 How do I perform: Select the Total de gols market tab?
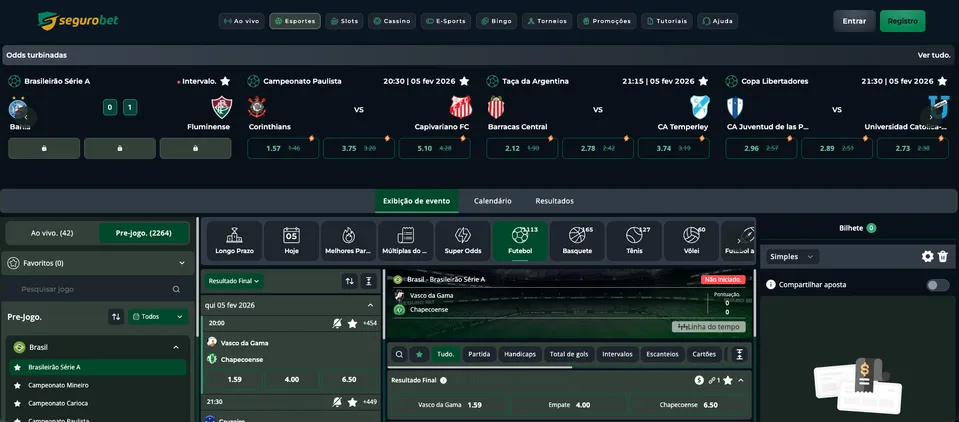coord(568,354)
